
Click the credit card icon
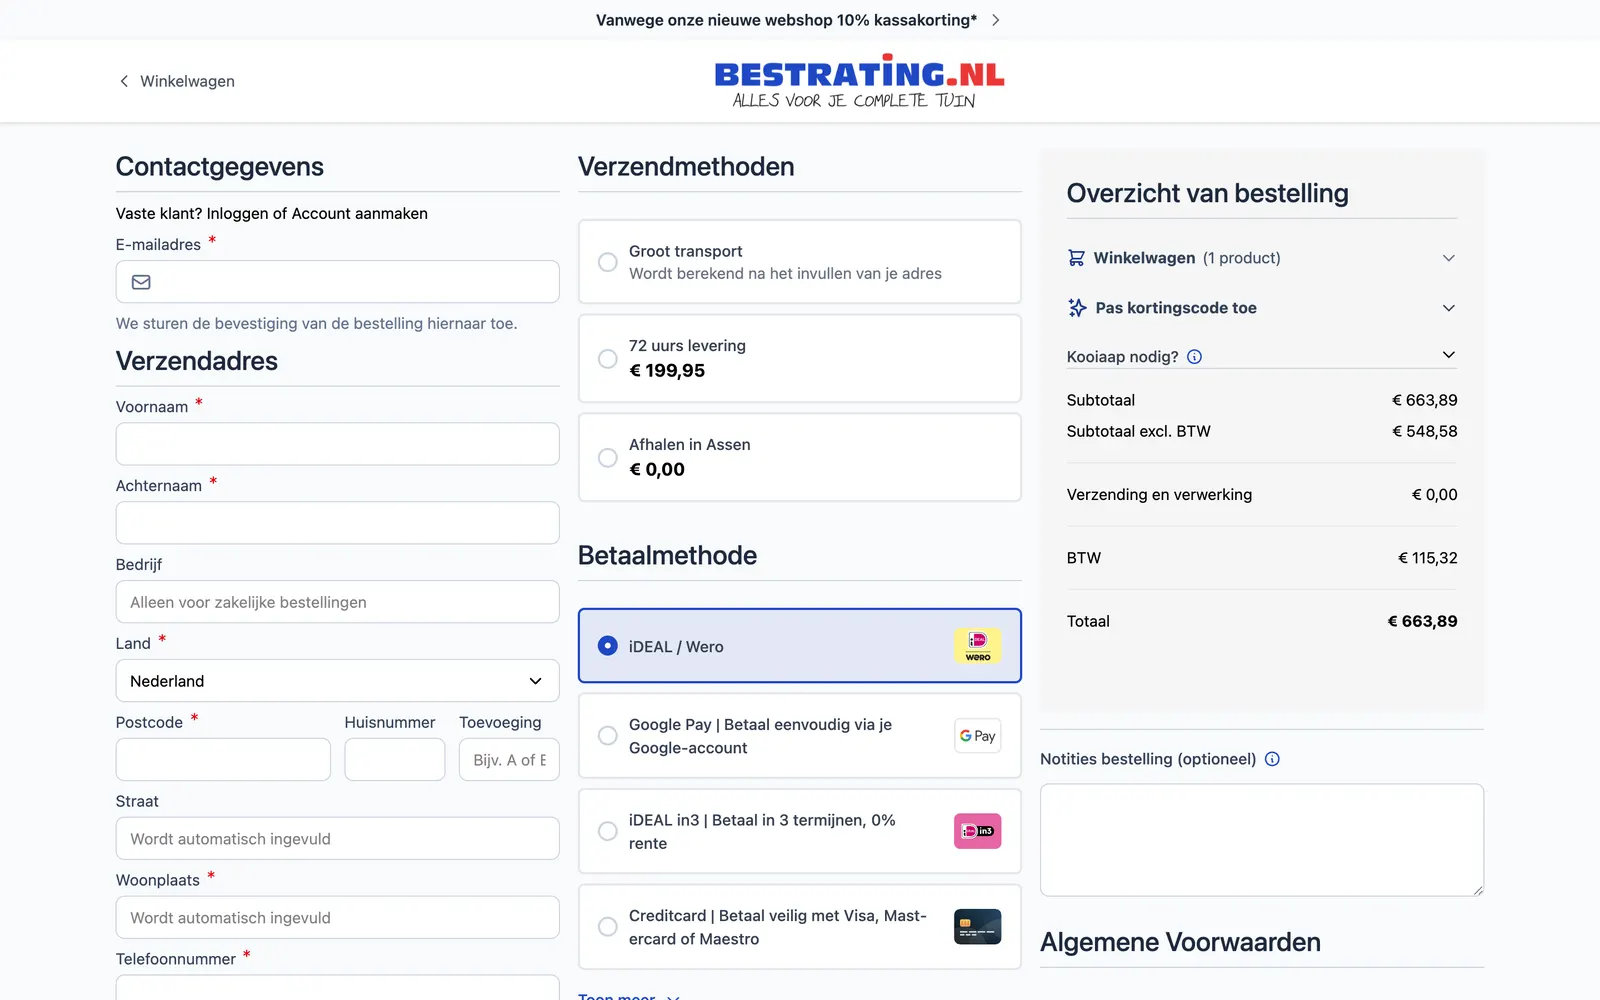[x=978, y=927]
